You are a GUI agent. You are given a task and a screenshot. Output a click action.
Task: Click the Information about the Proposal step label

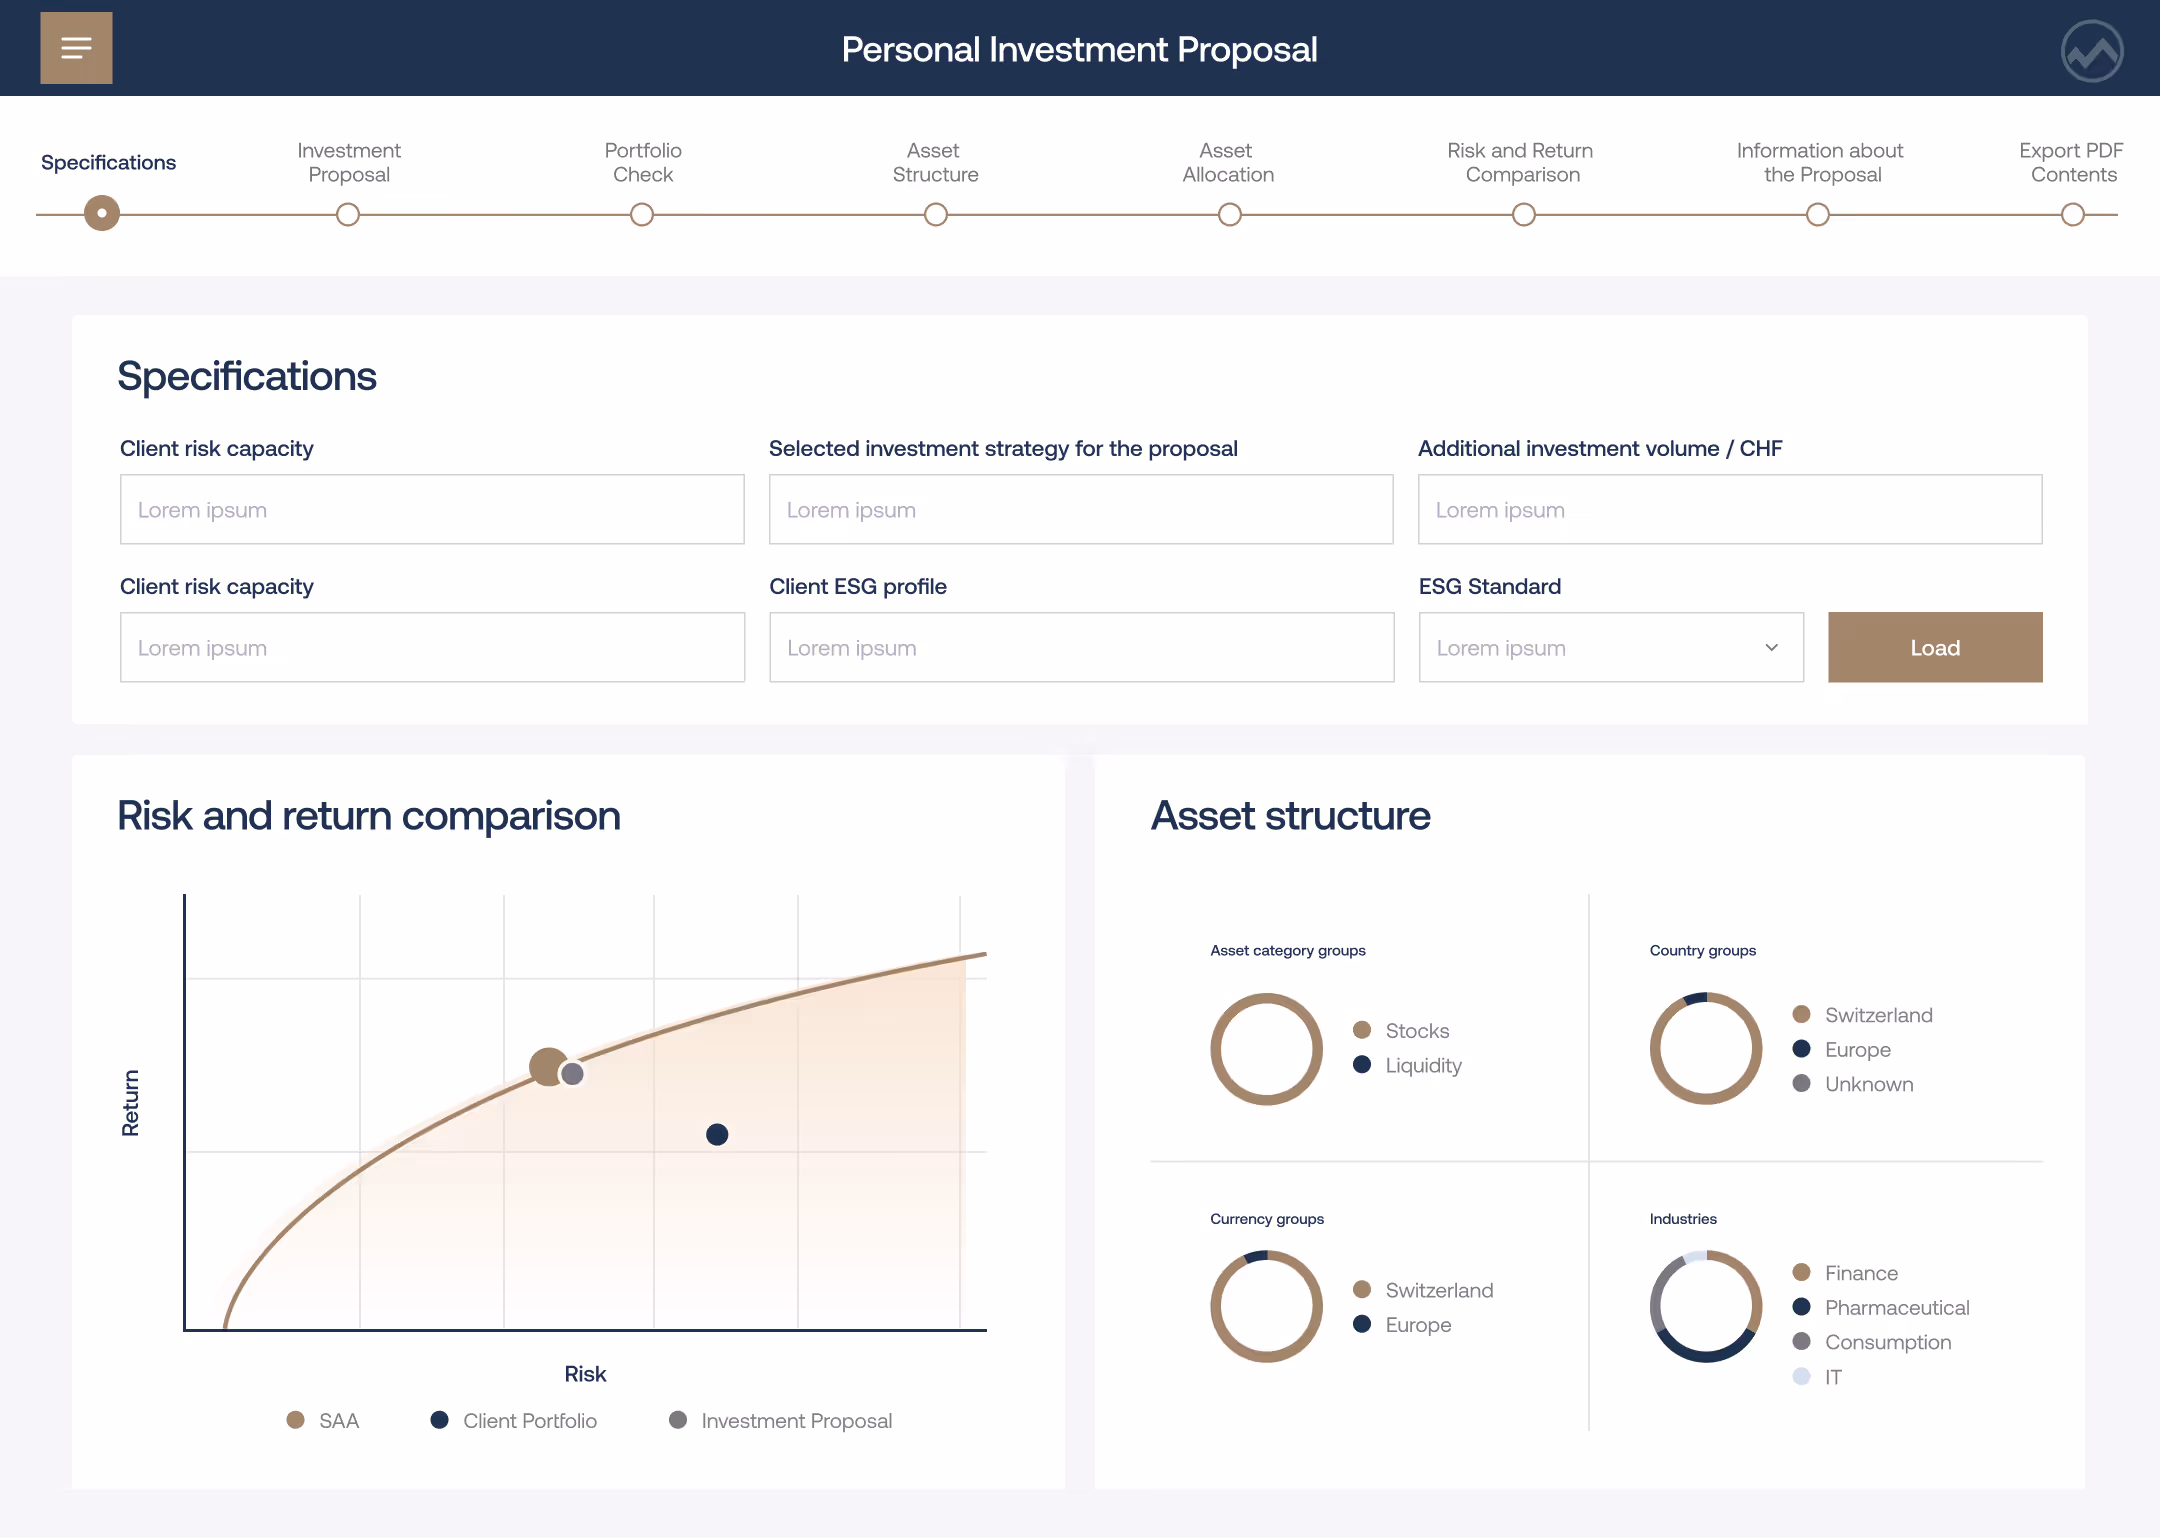pos(1820,162)
